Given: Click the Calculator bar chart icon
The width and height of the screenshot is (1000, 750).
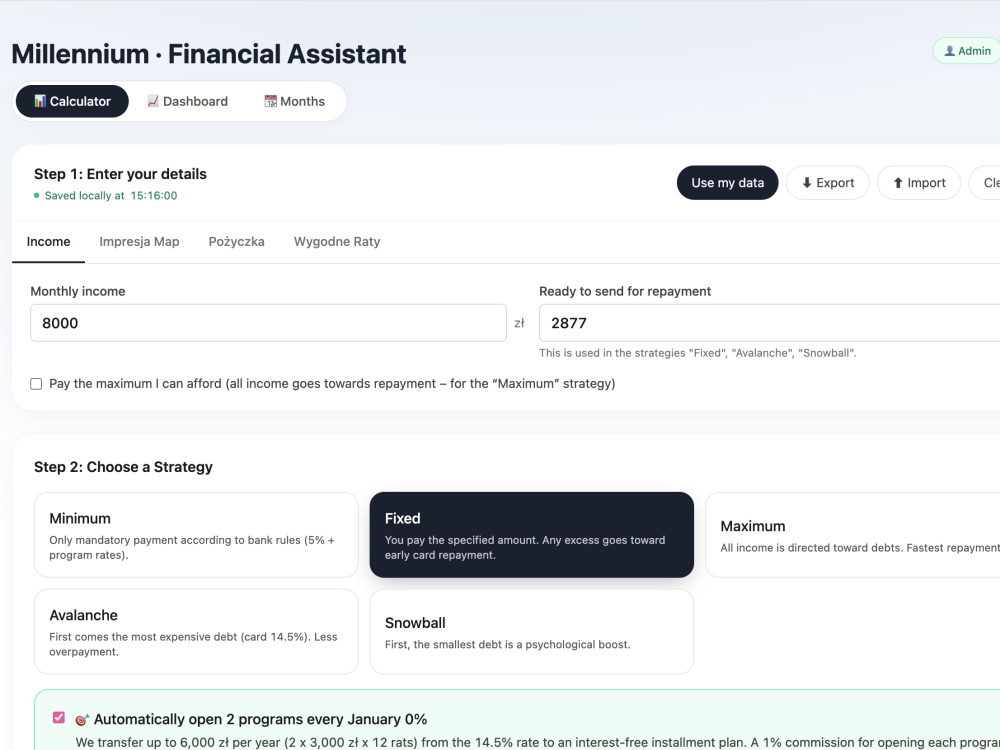Looking at the screenshot, I should click(40, 101).
